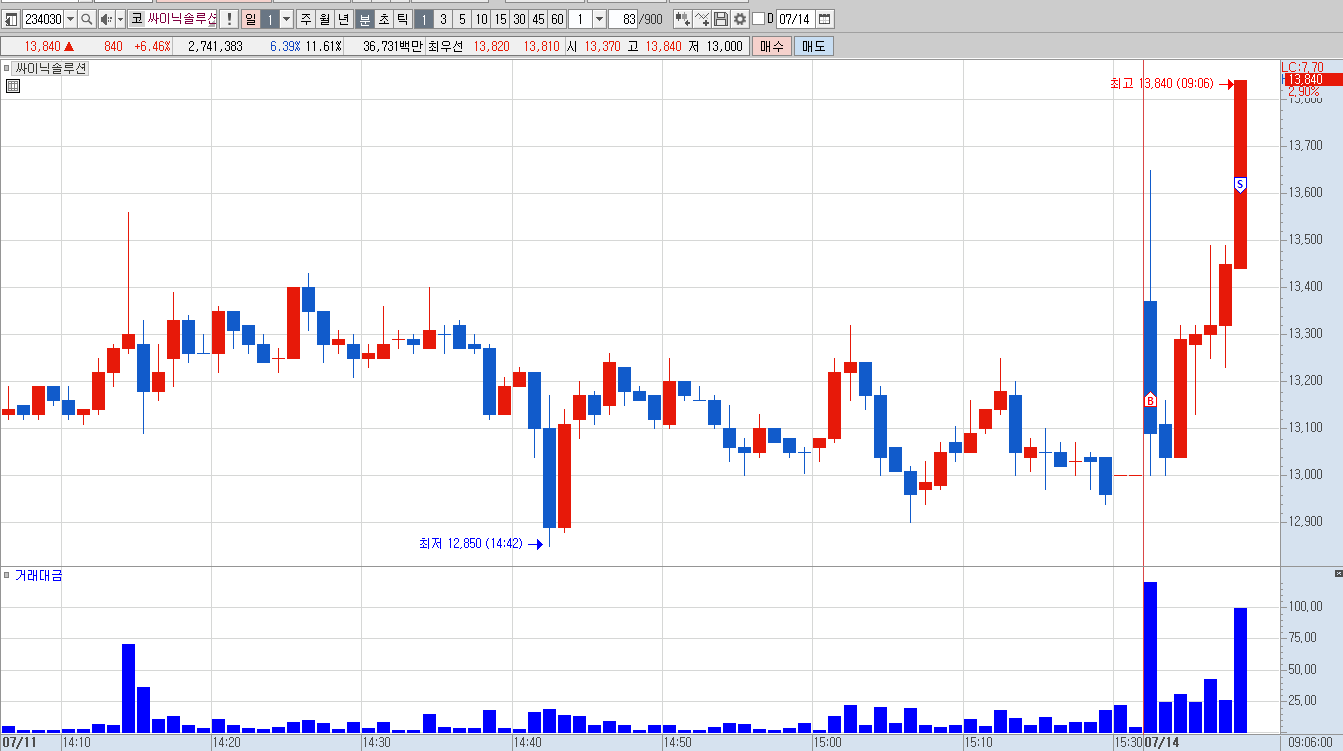Select the highlighted 1-minute interval button
The height and width of the screenshot is (751, 1343).
(423, 19)
